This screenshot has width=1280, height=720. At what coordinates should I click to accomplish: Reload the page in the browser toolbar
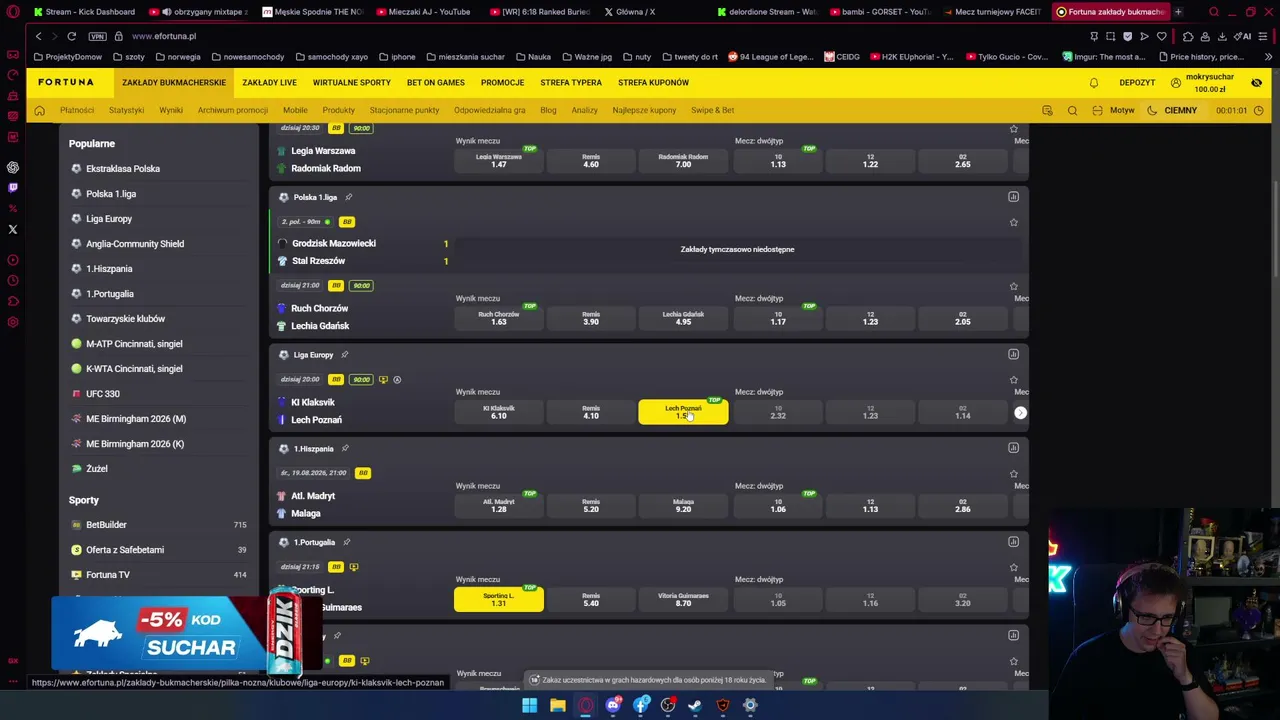71,36
